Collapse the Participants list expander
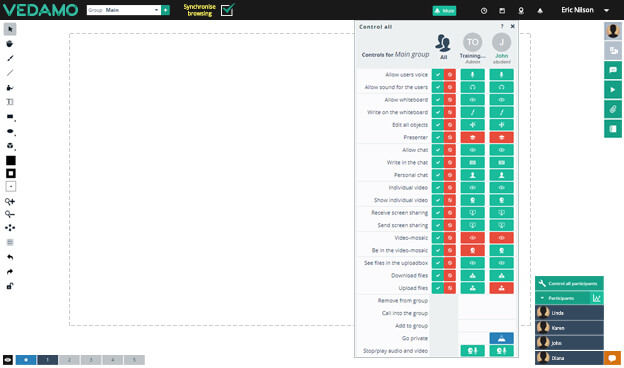This screenshot has width=624, height=368. (x=542, y=298)
